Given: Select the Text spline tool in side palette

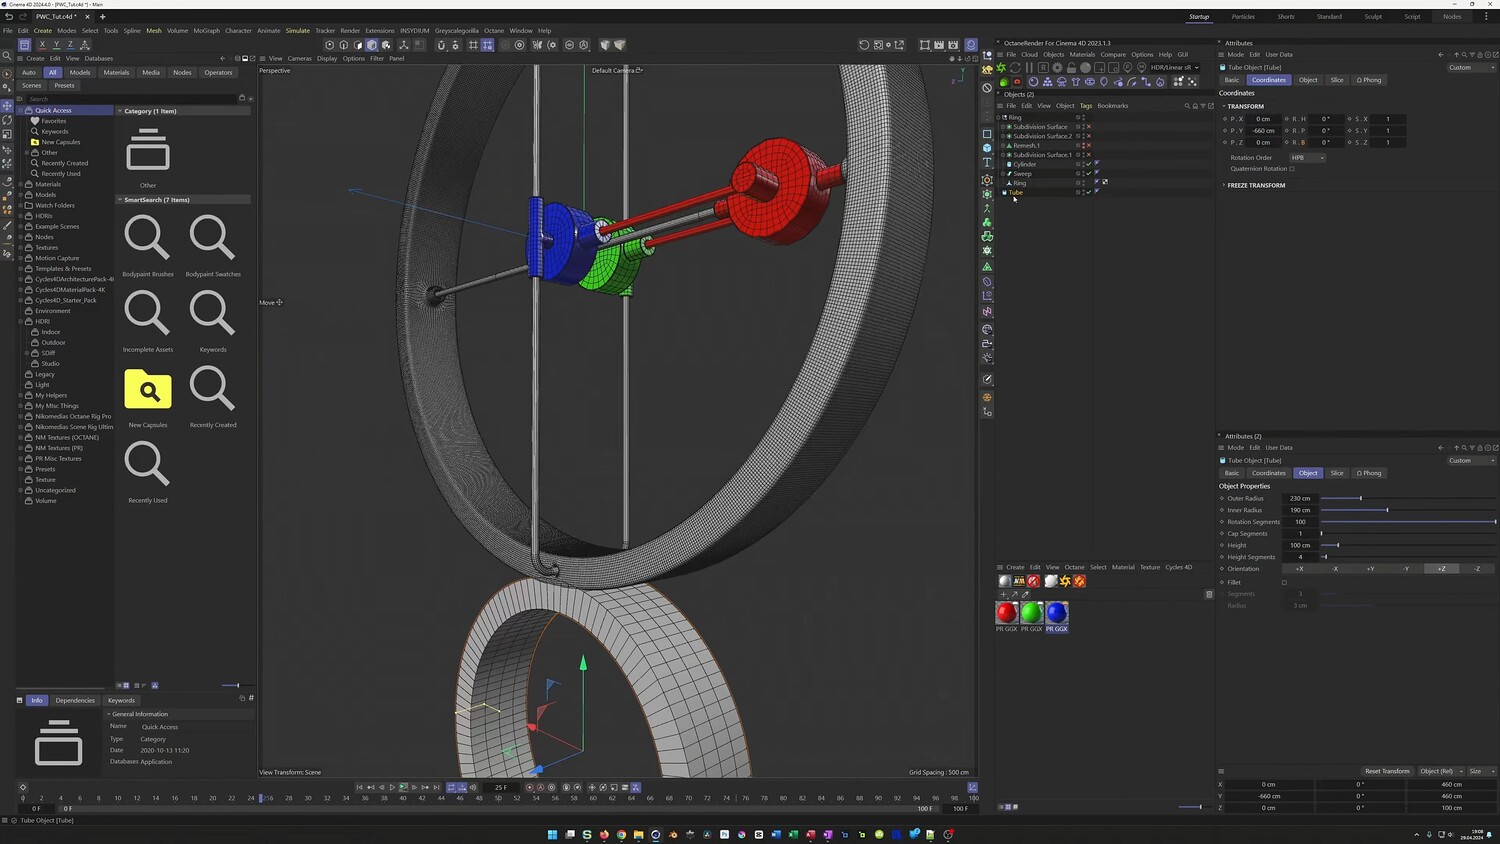Looking at the screenshot, I should [987, 163].
